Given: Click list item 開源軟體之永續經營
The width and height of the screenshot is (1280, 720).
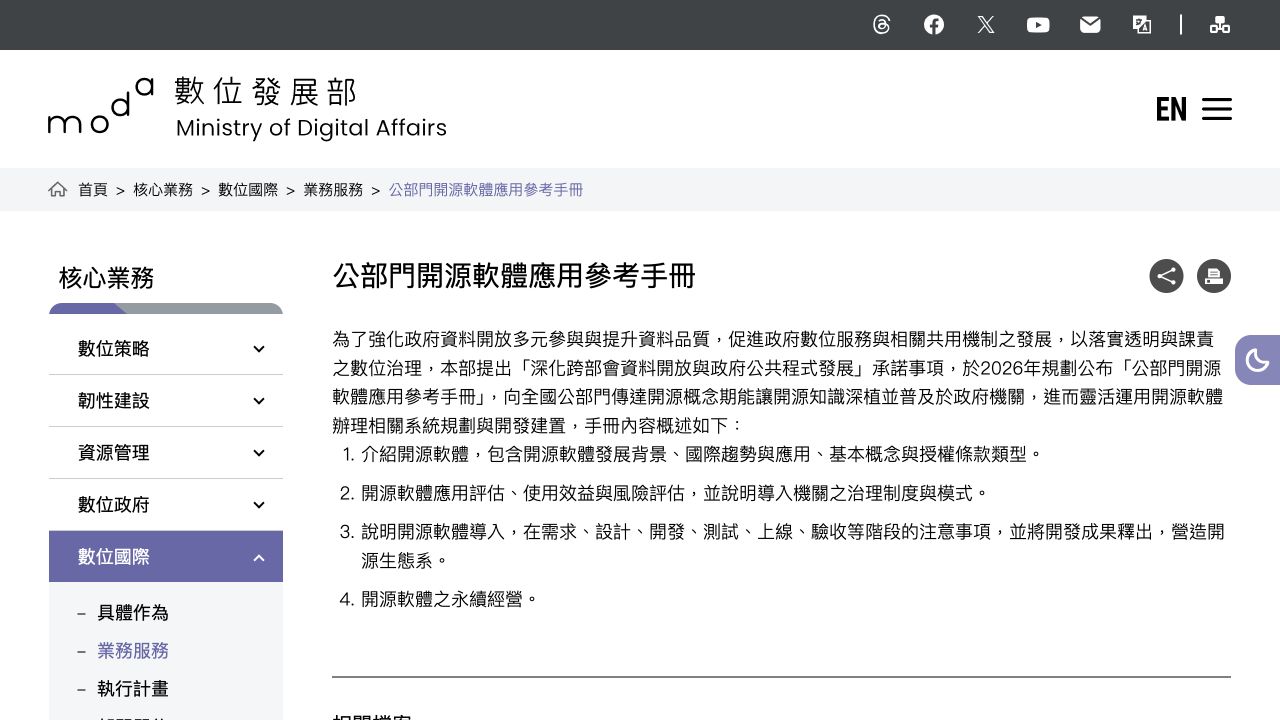Looking at the screenshot, I should tap(450, 599).
